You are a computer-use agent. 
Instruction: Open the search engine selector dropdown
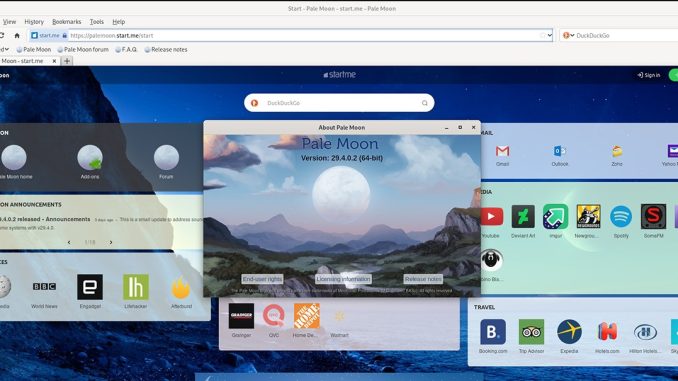click(x=568, y=35)
